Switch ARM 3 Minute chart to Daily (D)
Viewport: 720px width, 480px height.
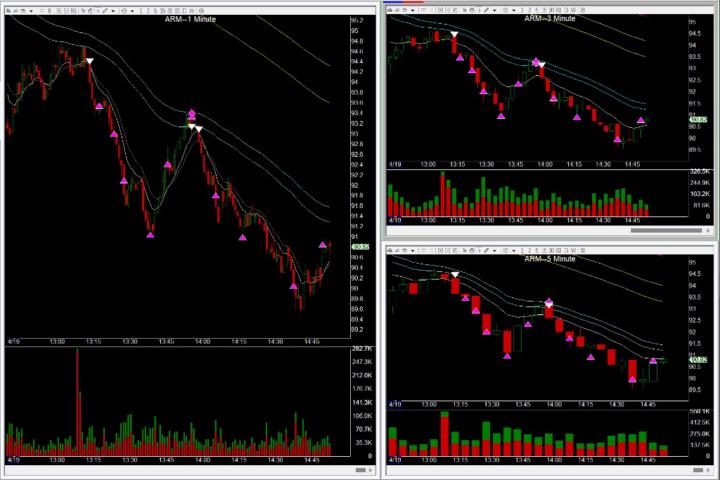pos(566,10)
